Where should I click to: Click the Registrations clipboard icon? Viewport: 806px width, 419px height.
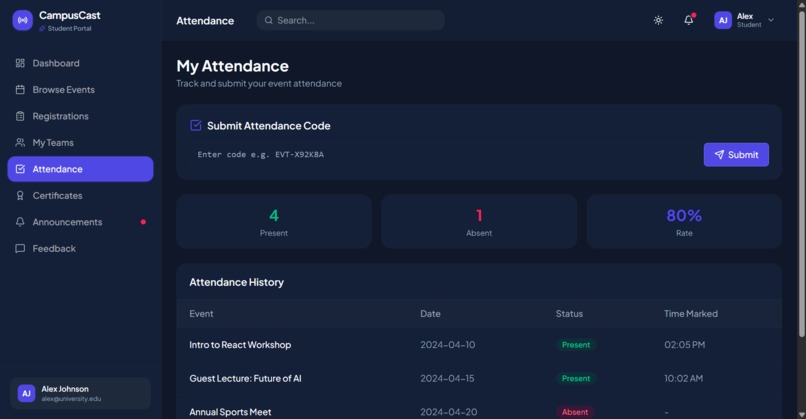coord(20,116)
